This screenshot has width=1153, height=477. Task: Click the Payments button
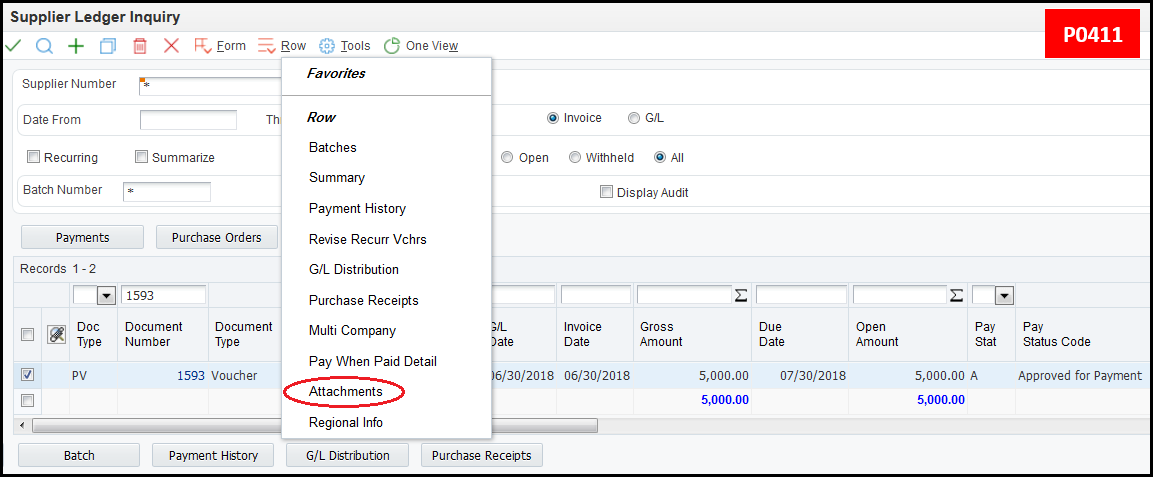(82, 237)
